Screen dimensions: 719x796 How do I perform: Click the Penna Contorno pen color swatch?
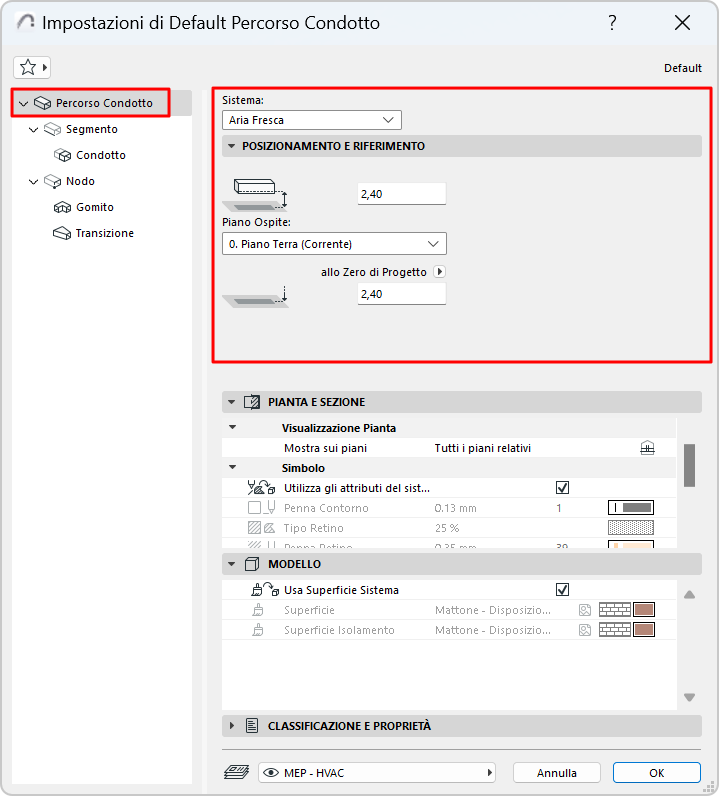631,508
